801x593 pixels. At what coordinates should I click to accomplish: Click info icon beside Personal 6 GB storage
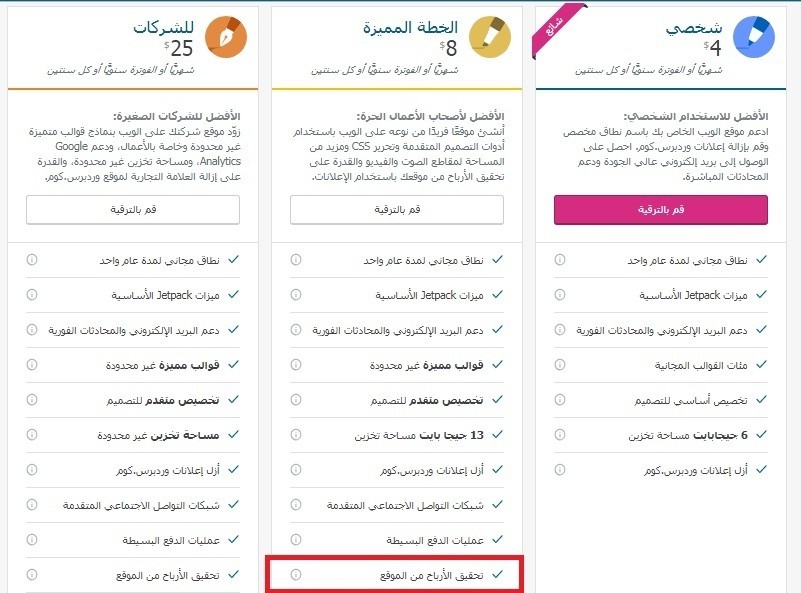click(559, 436)
